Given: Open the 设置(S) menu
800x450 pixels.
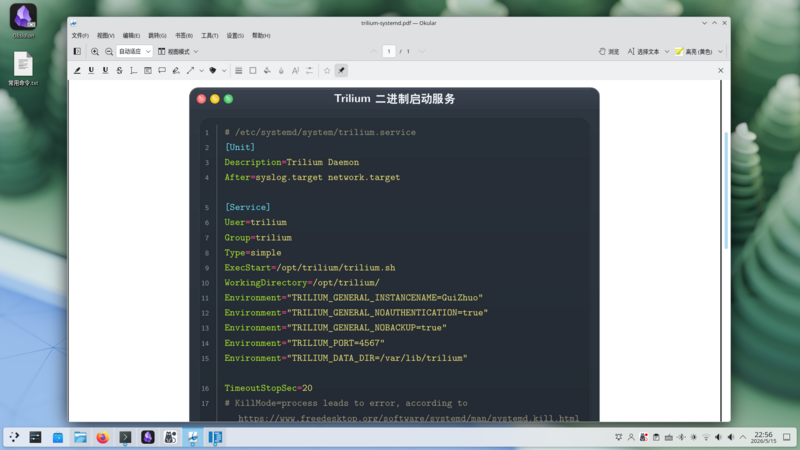Looking at the screenshot, I should coord(235,36).
